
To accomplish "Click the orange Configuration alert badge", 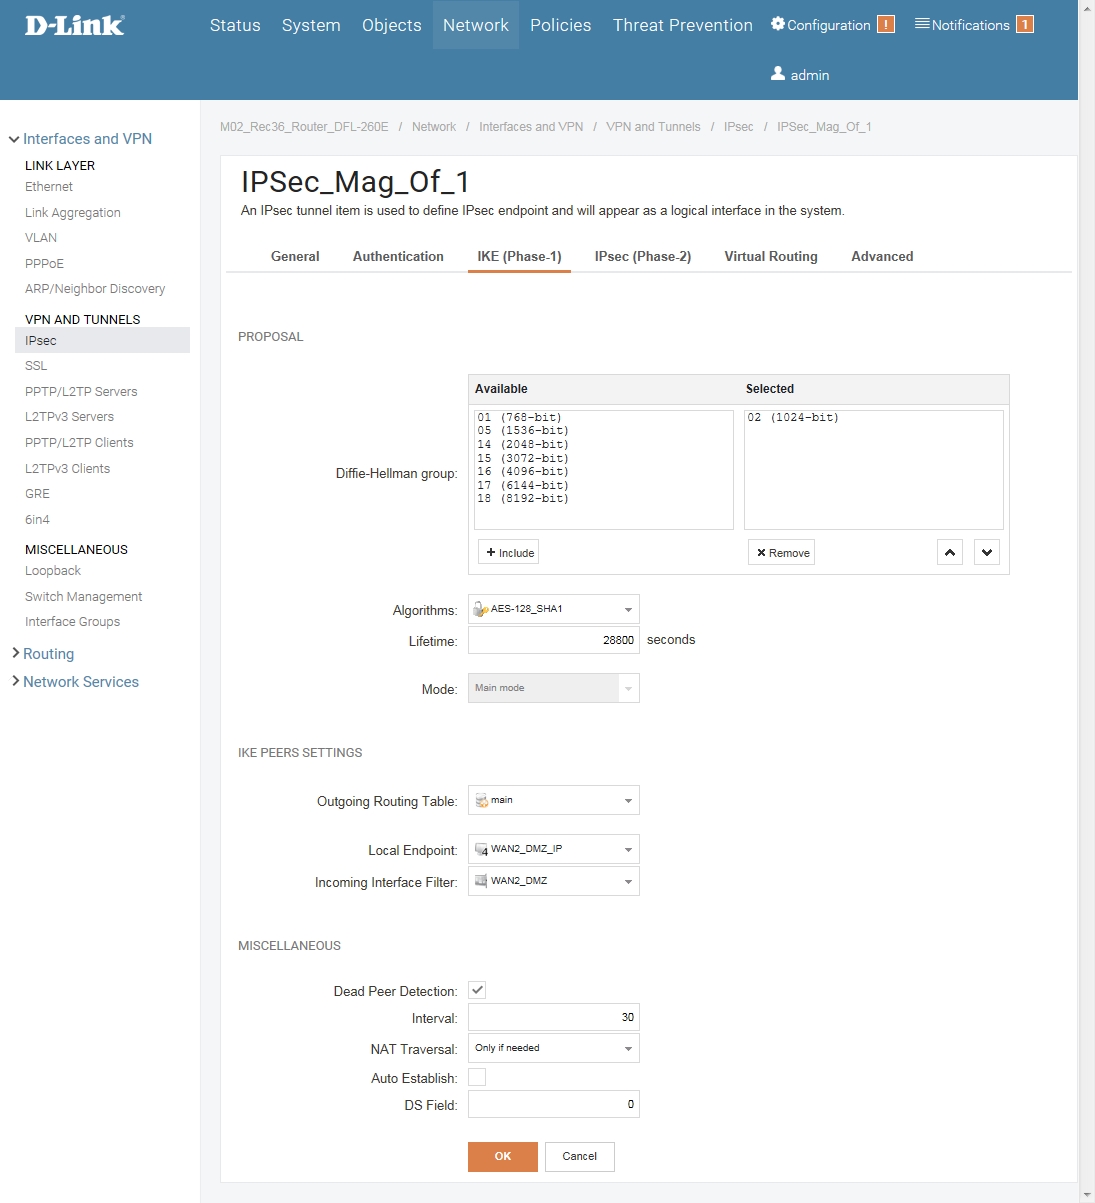I will point(886,25).
